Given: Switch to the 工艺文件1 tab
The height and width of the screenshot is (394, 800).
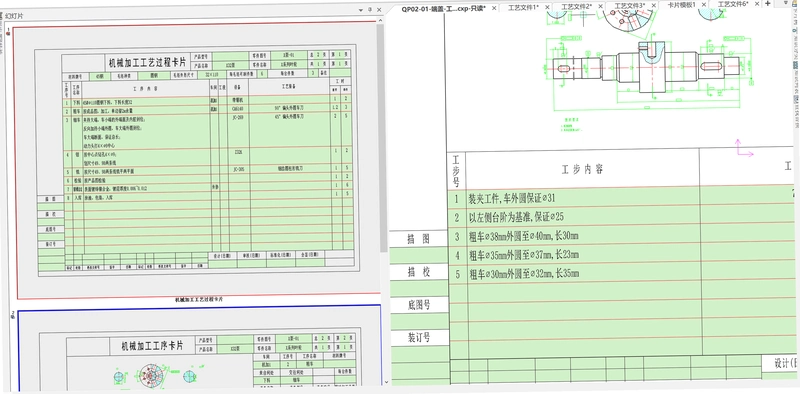Looking at the screenshot, I should pos(523,7).
